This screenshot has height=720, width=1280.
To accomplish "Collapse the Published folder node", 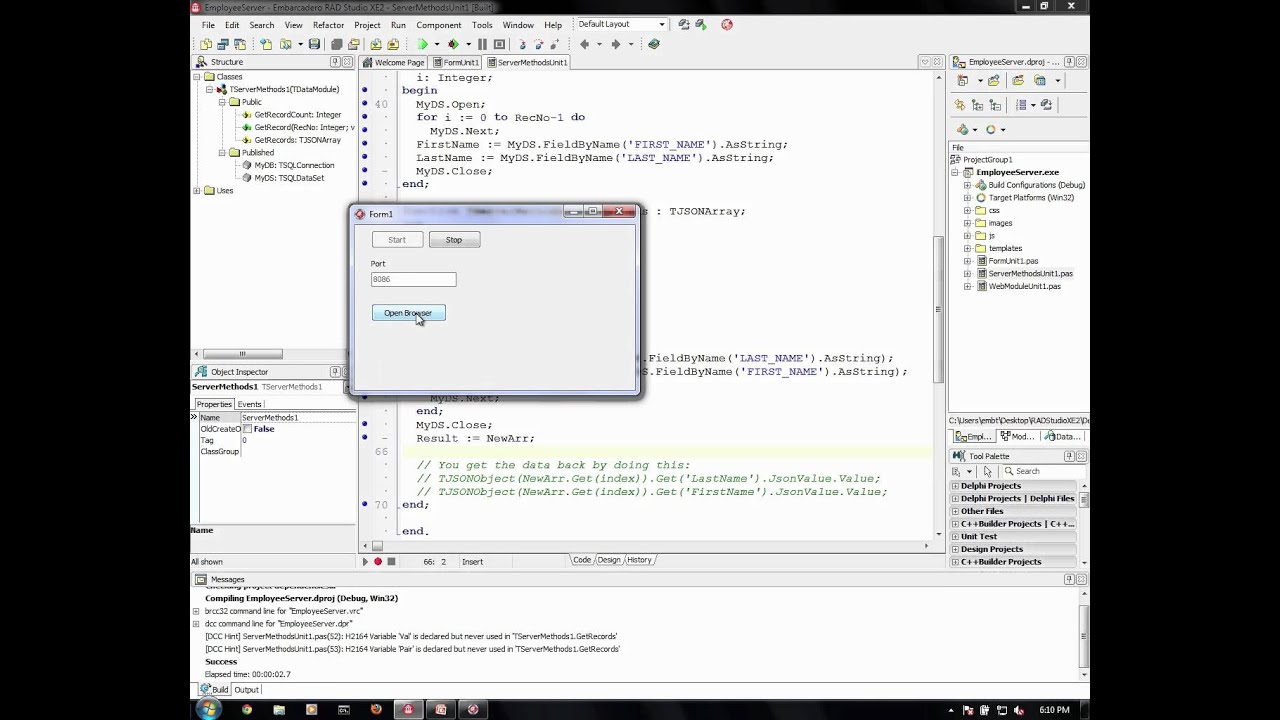I will [x=222, y=153].
